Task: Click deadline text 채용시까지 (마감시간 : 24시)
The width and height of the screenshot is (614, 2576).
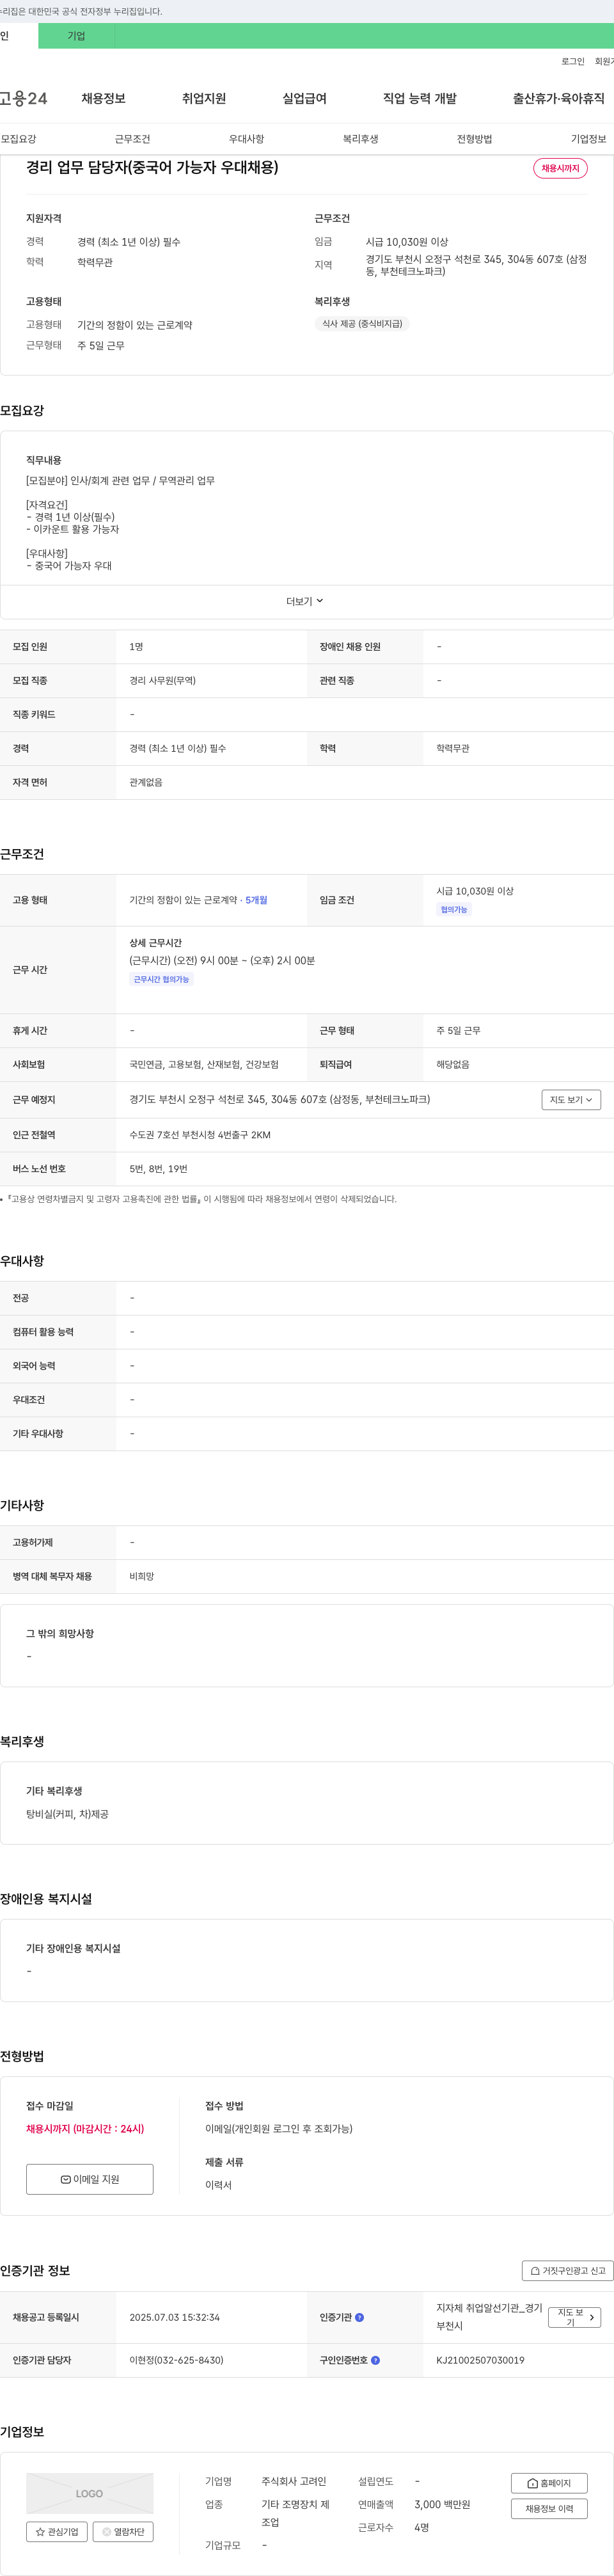Action: 85,2129
